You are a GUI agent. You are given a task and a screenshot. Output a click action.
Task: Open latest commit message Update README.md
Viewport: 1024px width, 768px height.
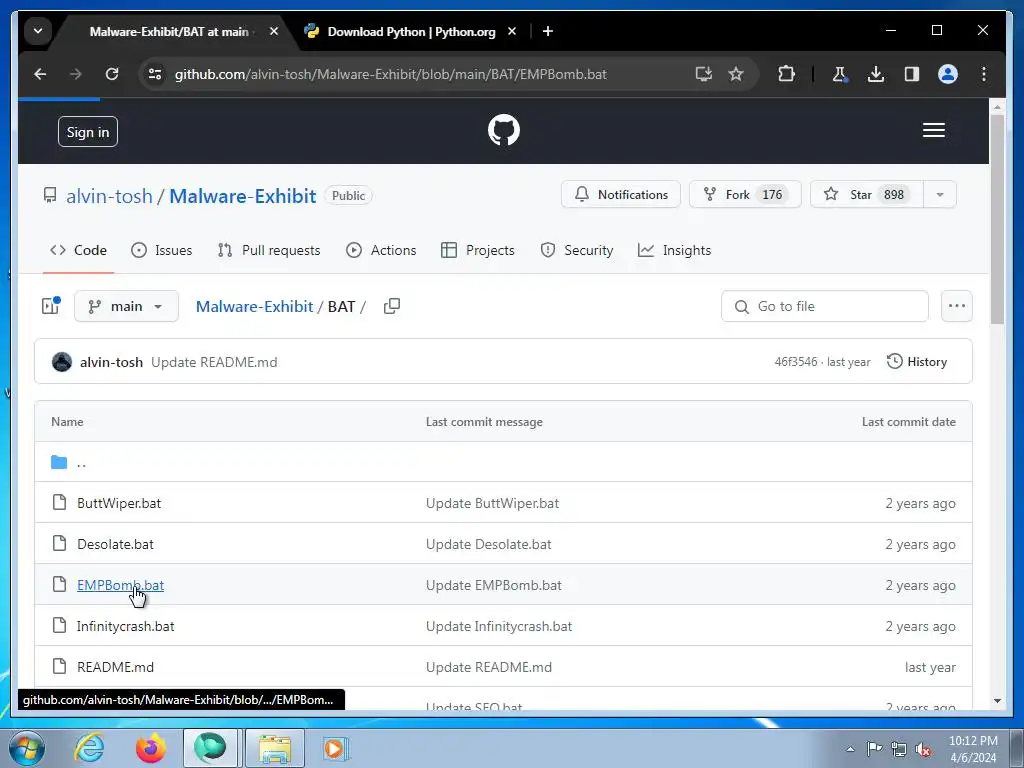coord(214,362)
